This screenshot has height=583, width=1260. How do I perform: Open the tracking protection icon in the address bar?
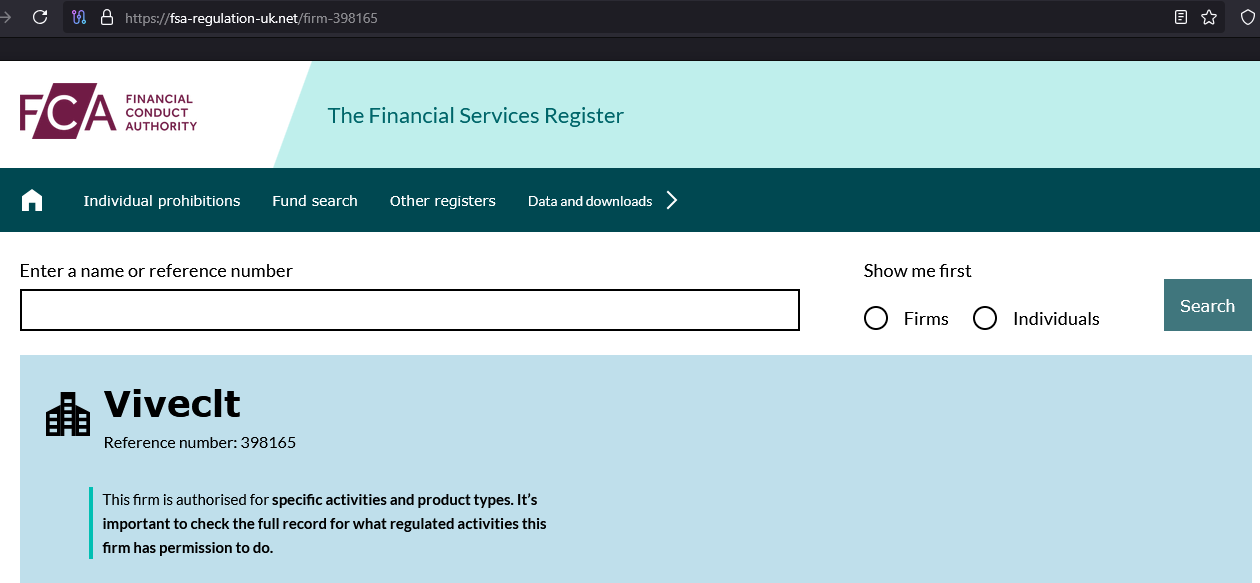[x=80, y=18]
